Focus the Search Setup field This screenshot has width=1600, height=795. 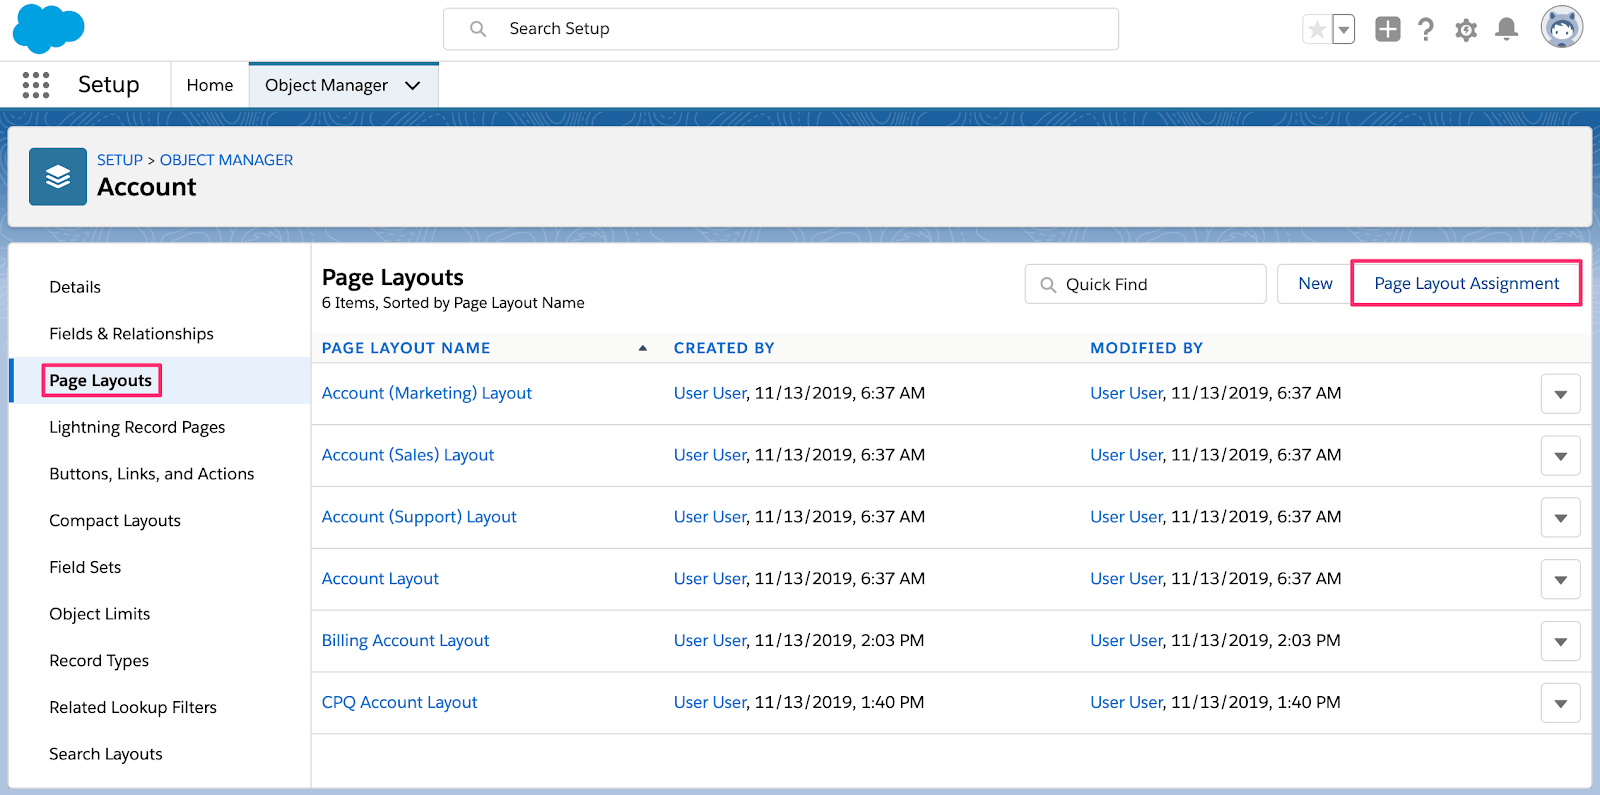[x=781, y=29]
